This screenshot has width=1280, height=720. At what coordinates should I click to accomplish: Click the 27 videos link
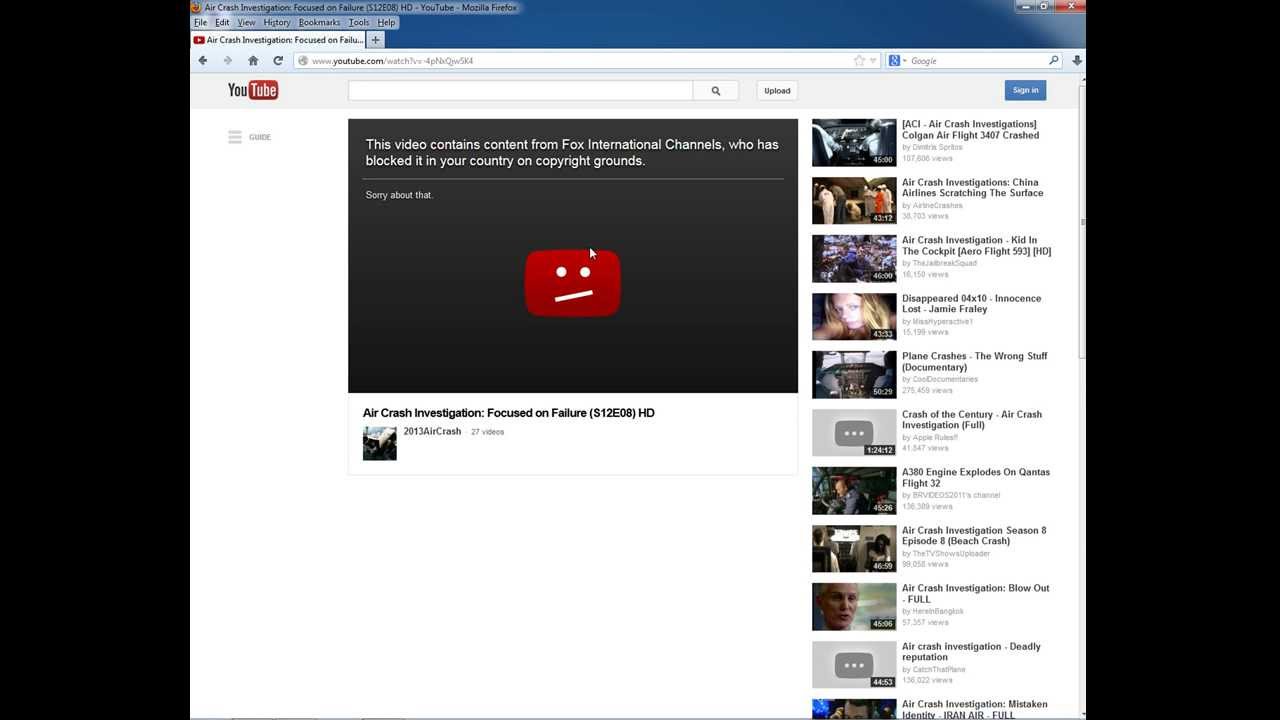click(x=487, y=432)
